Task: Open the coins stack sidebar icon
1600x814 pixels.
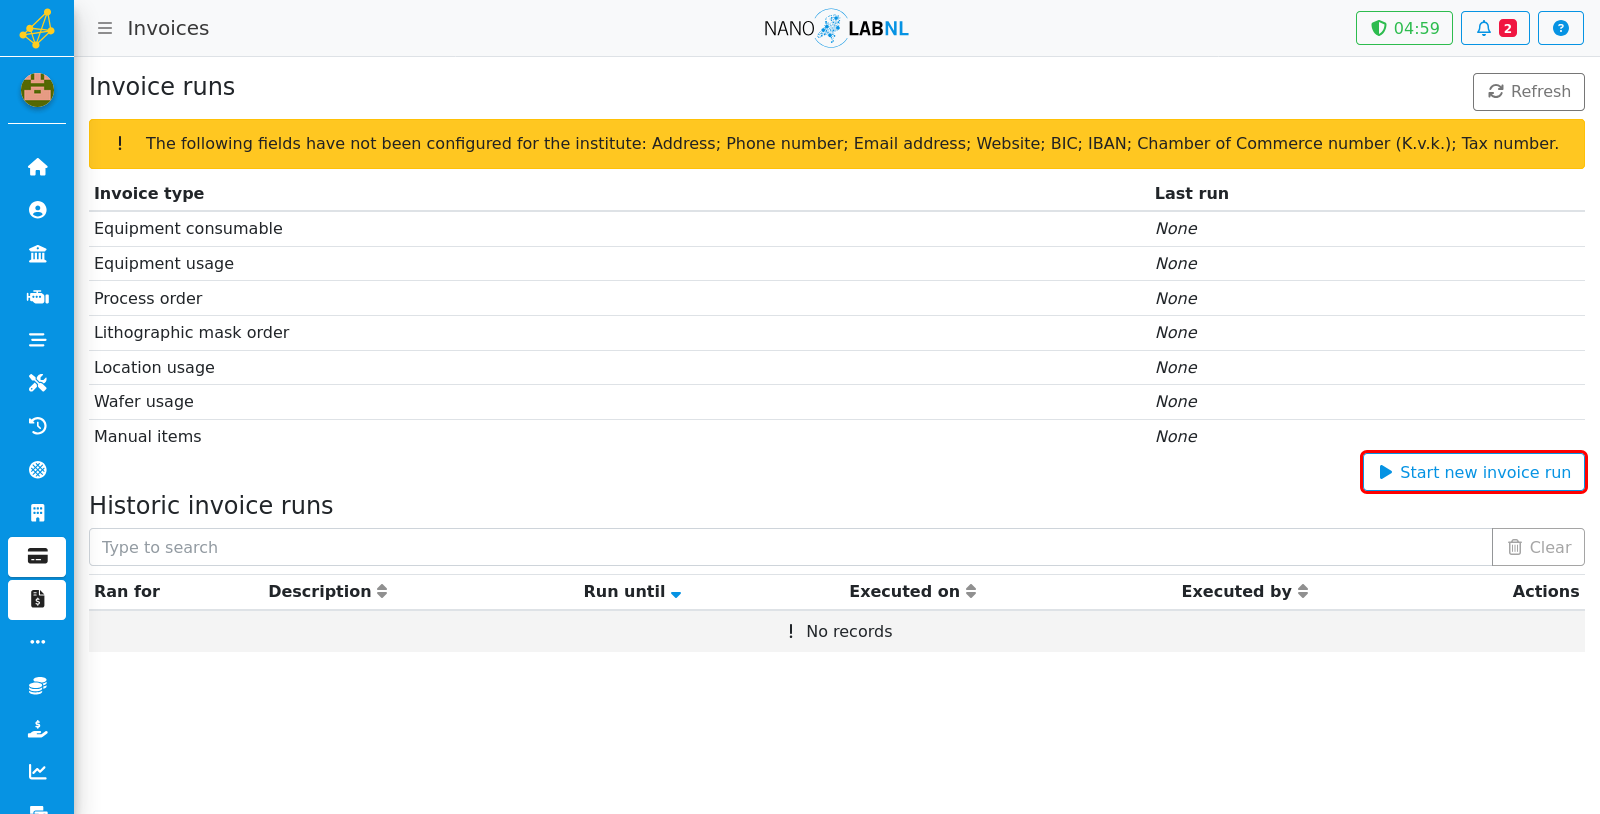Action: click(37, 686)
